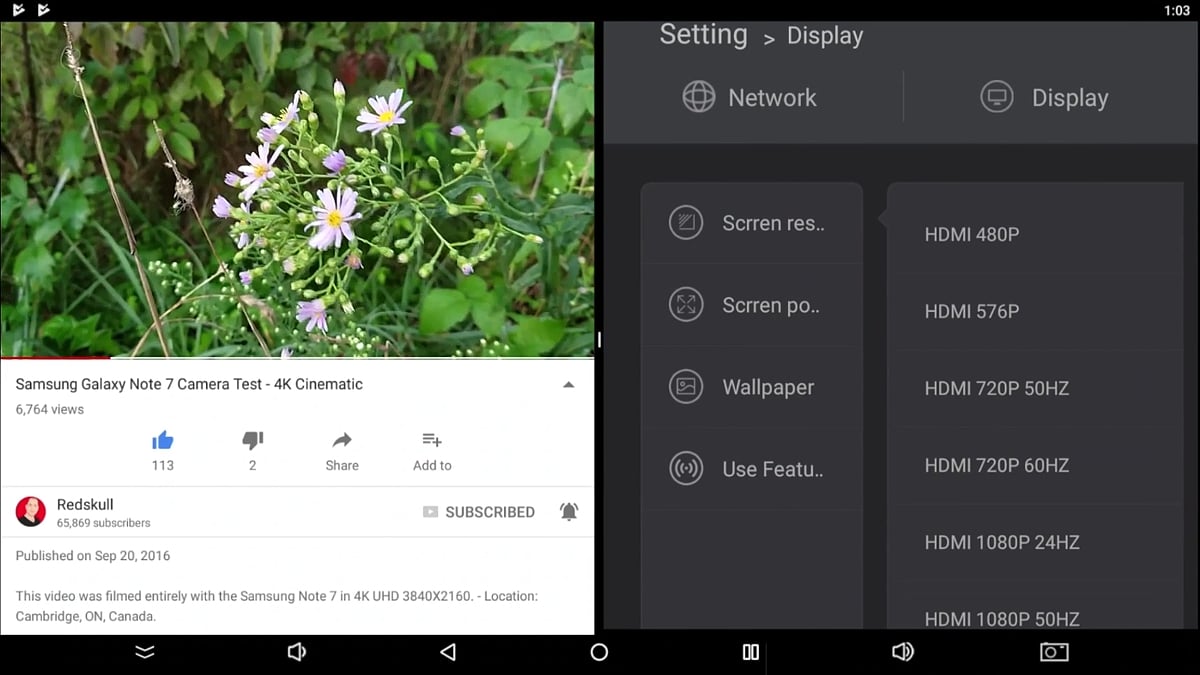Click the Display monitor icon
1200x675 pixels.
click(997, 97)
